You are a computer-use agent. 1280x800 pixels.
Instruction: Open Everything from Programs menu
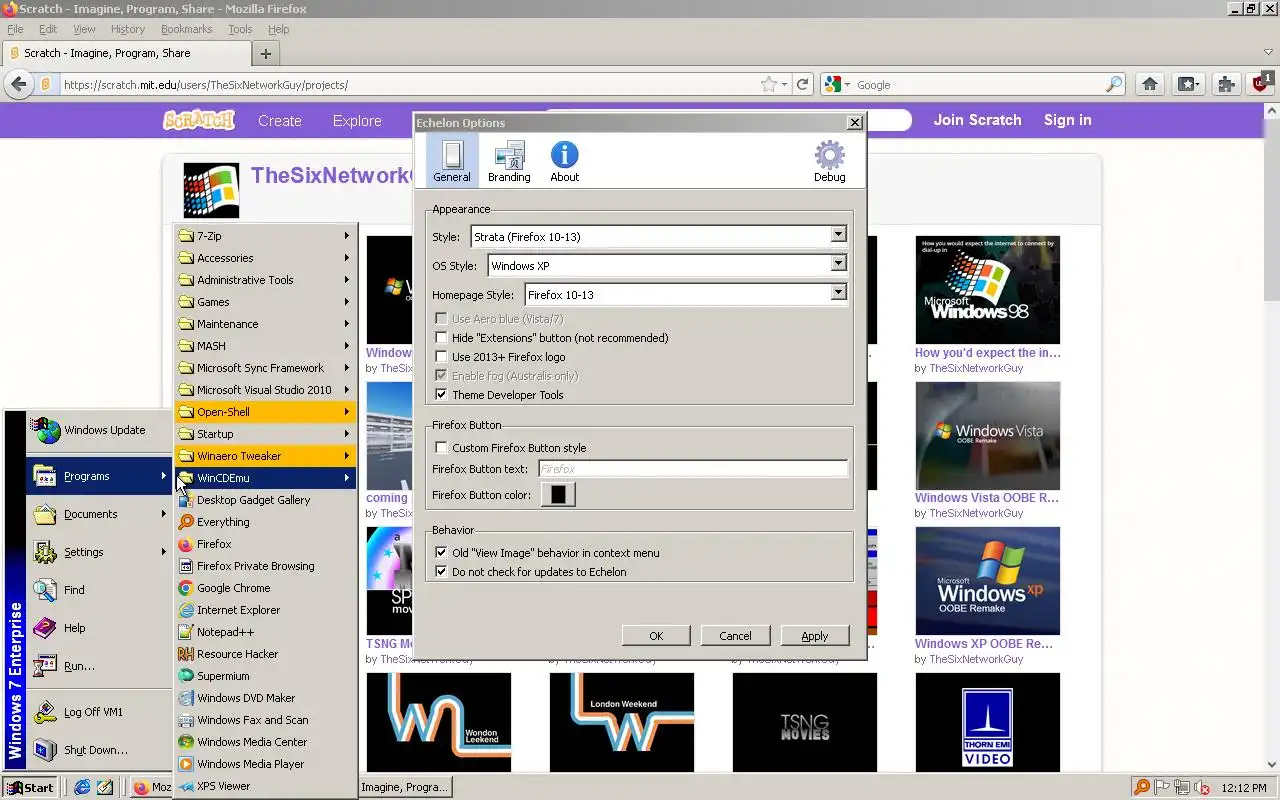(x=265, y=522)
